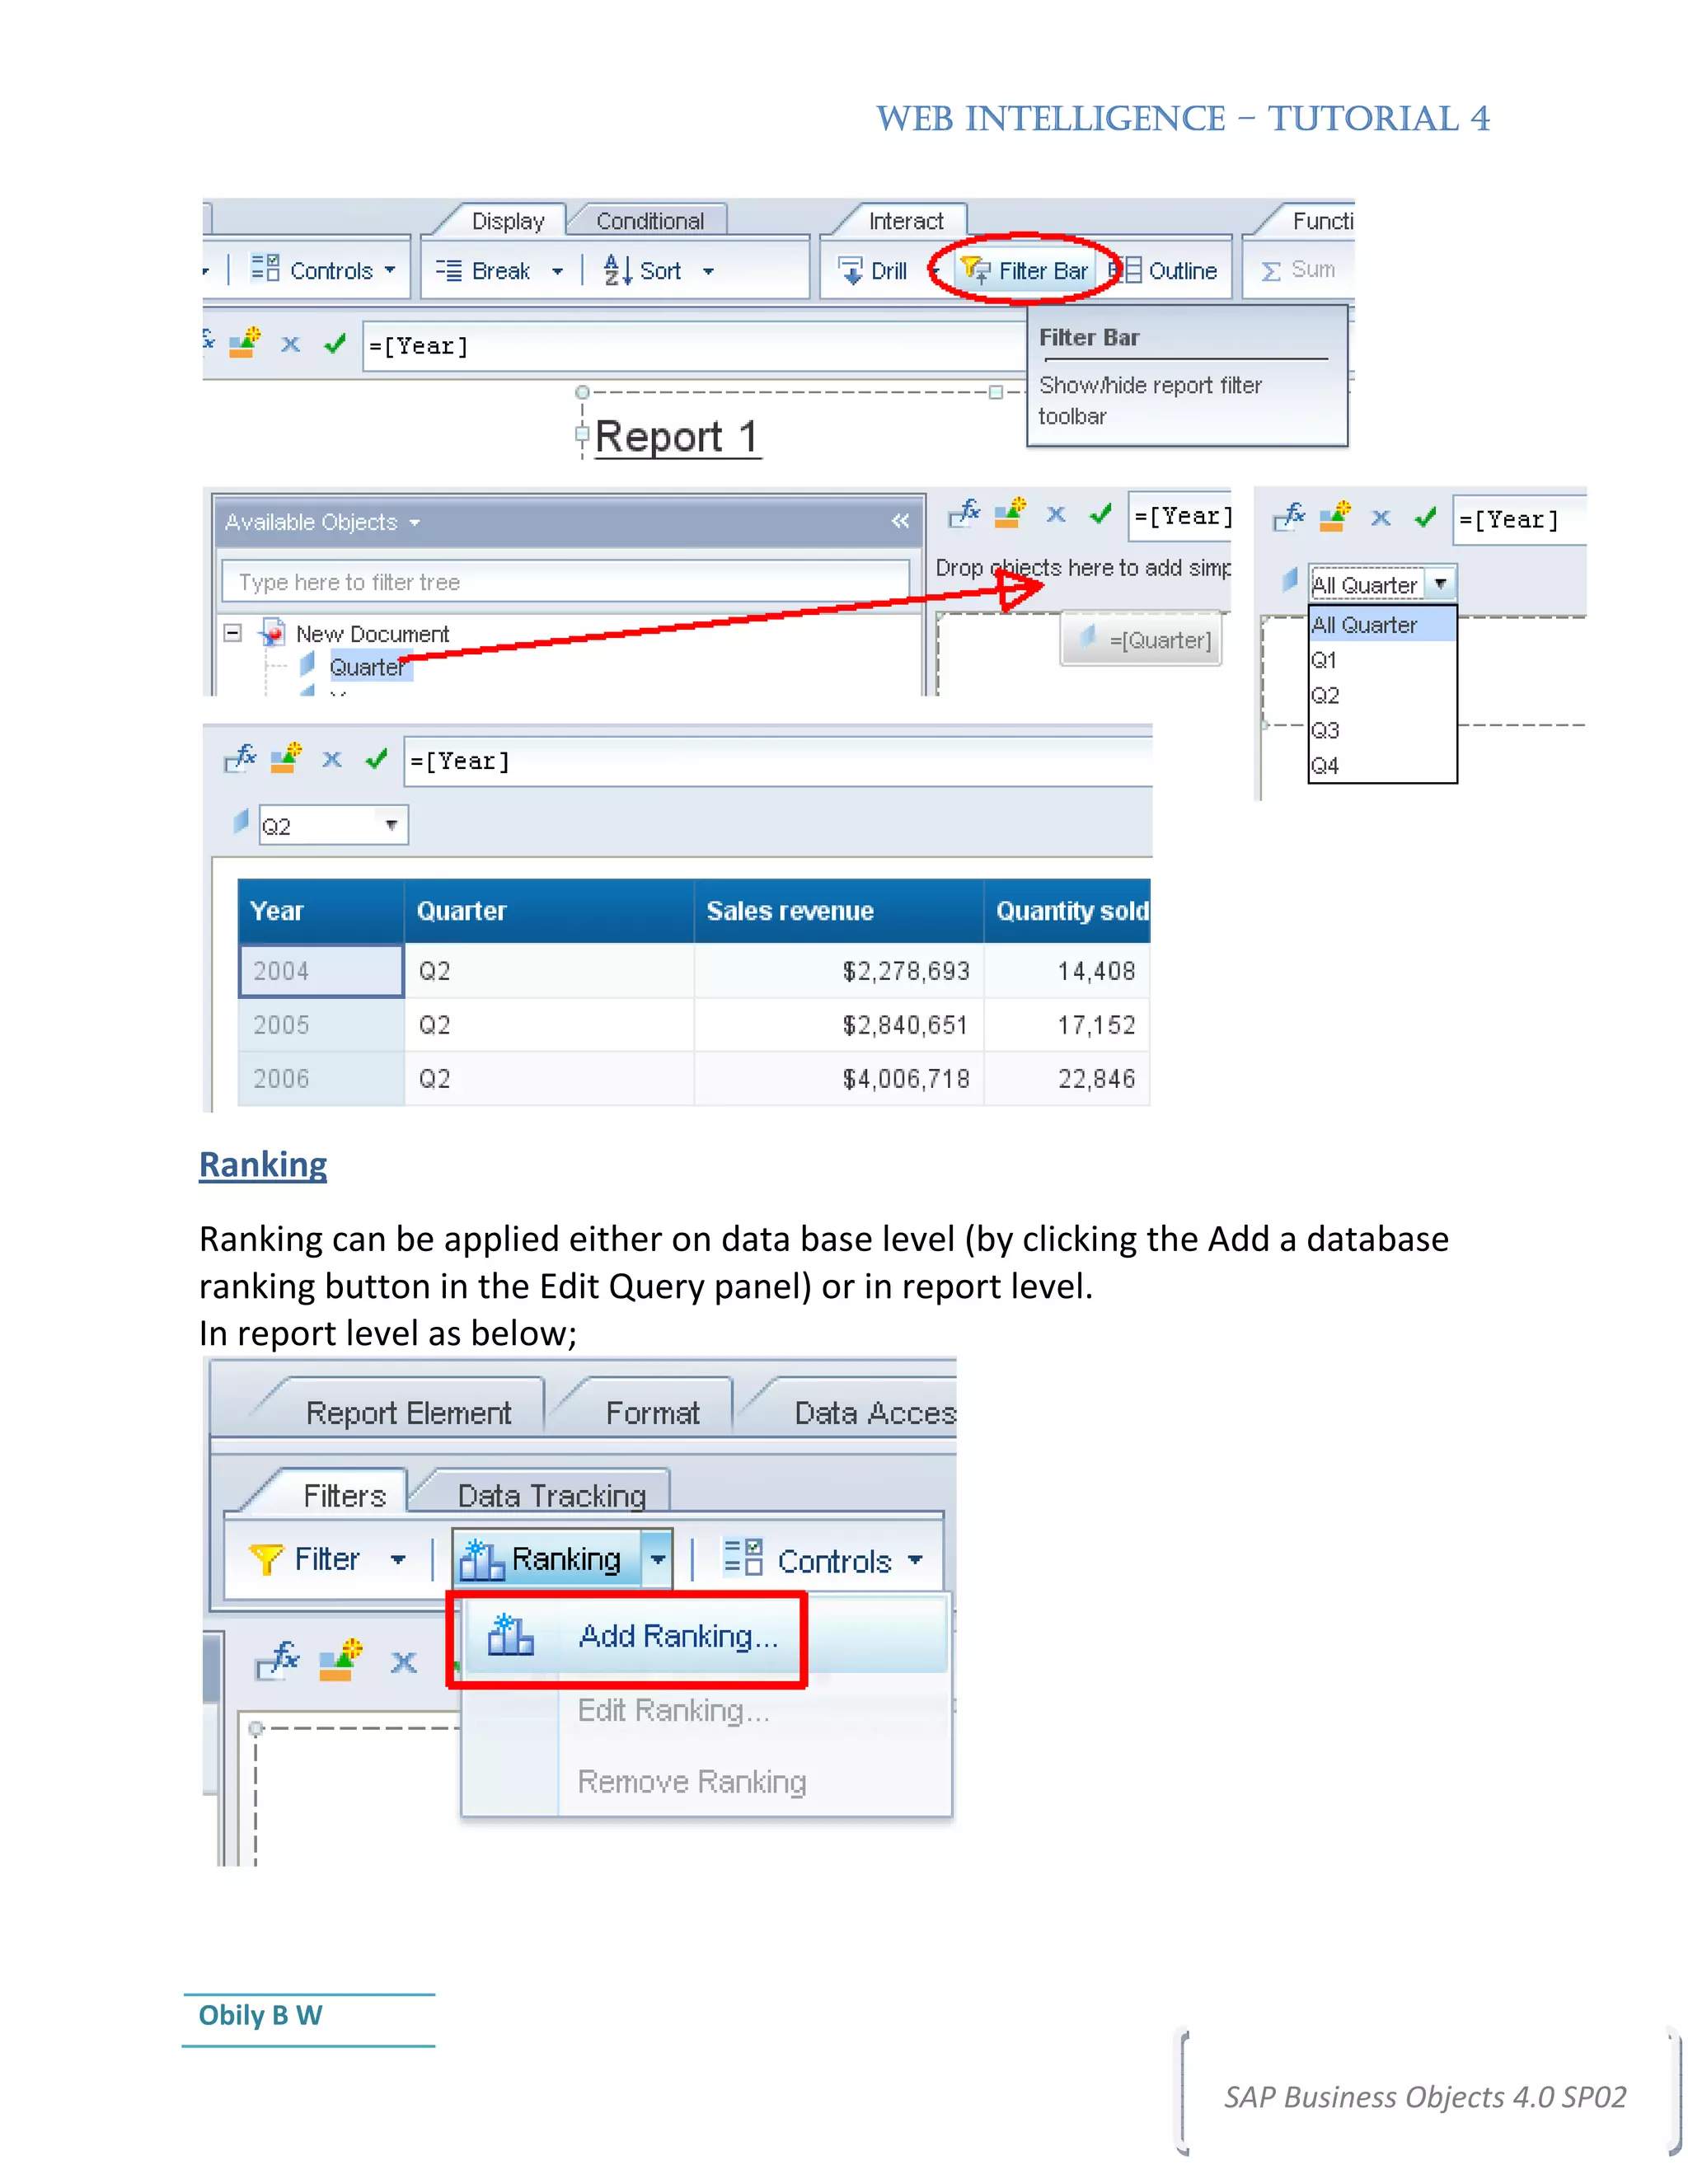Switch to the Report Element tab
The image size is (1688, 2184).
408,1413
